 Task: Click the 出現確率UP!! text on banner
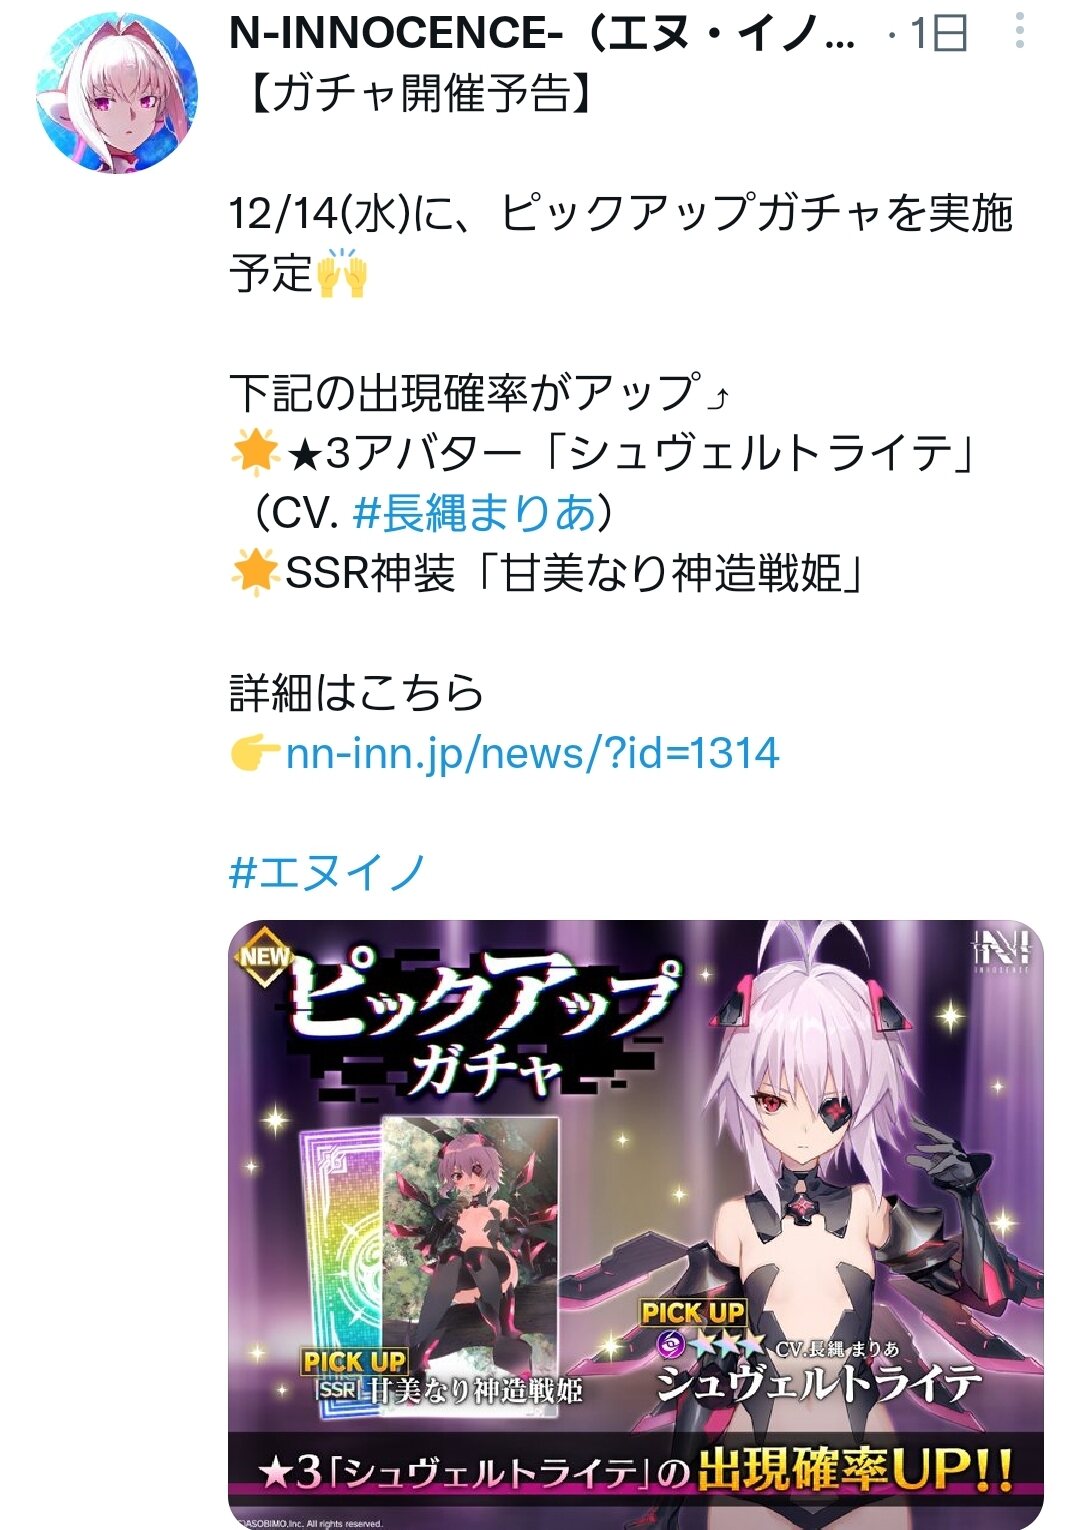856,1470
